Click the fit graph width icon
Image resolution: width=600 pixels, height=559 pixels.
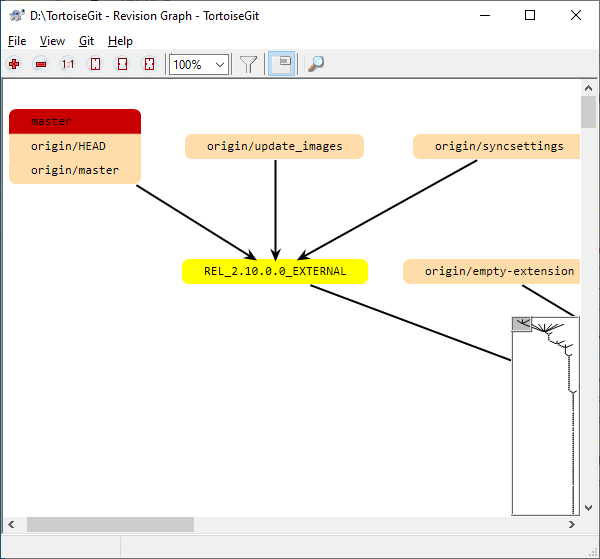click(122, 64)
